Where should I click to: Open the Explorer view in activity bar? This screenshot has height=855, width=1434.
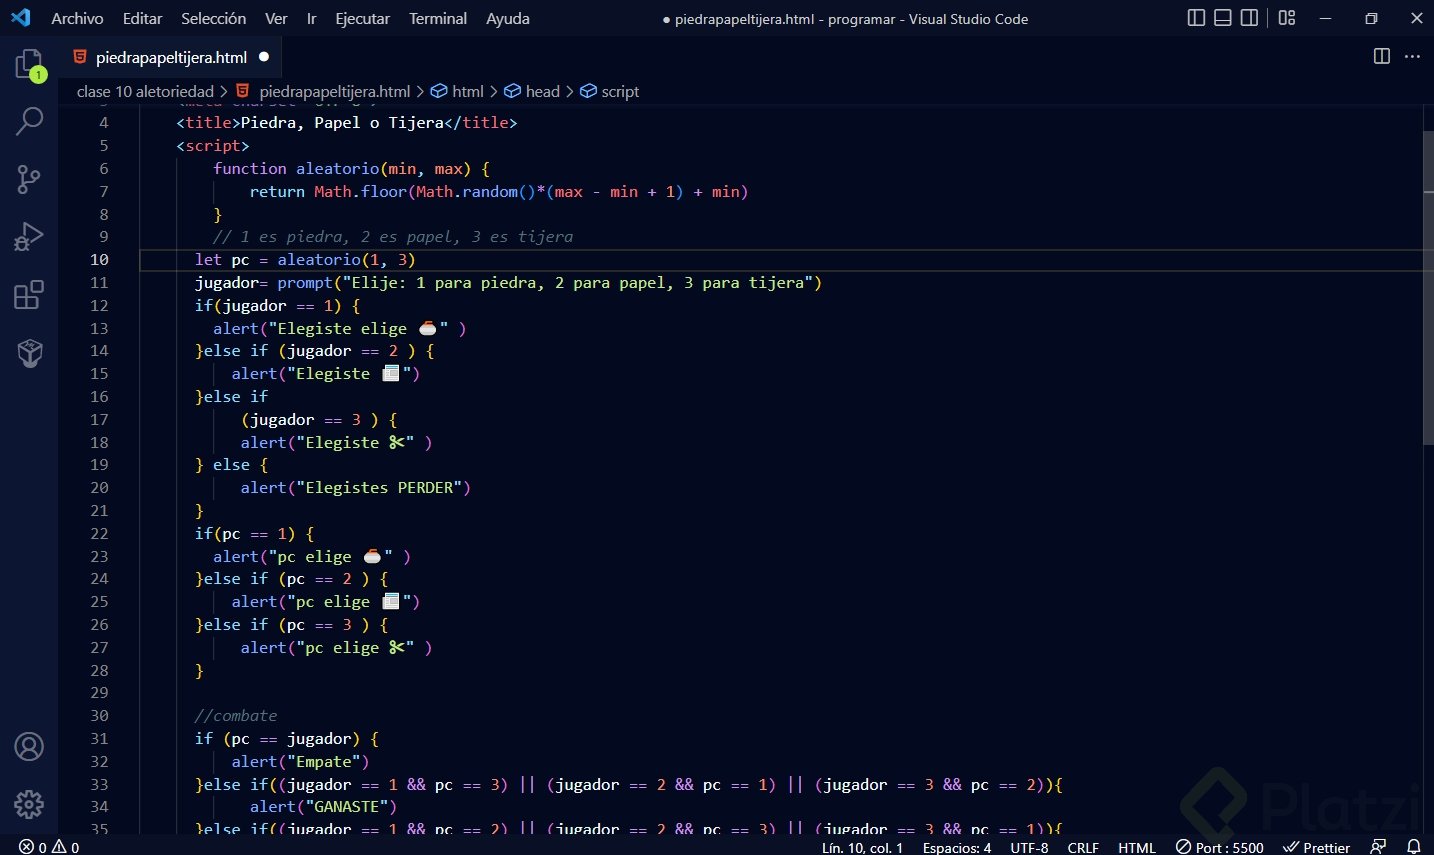click(x=29, y=66)
